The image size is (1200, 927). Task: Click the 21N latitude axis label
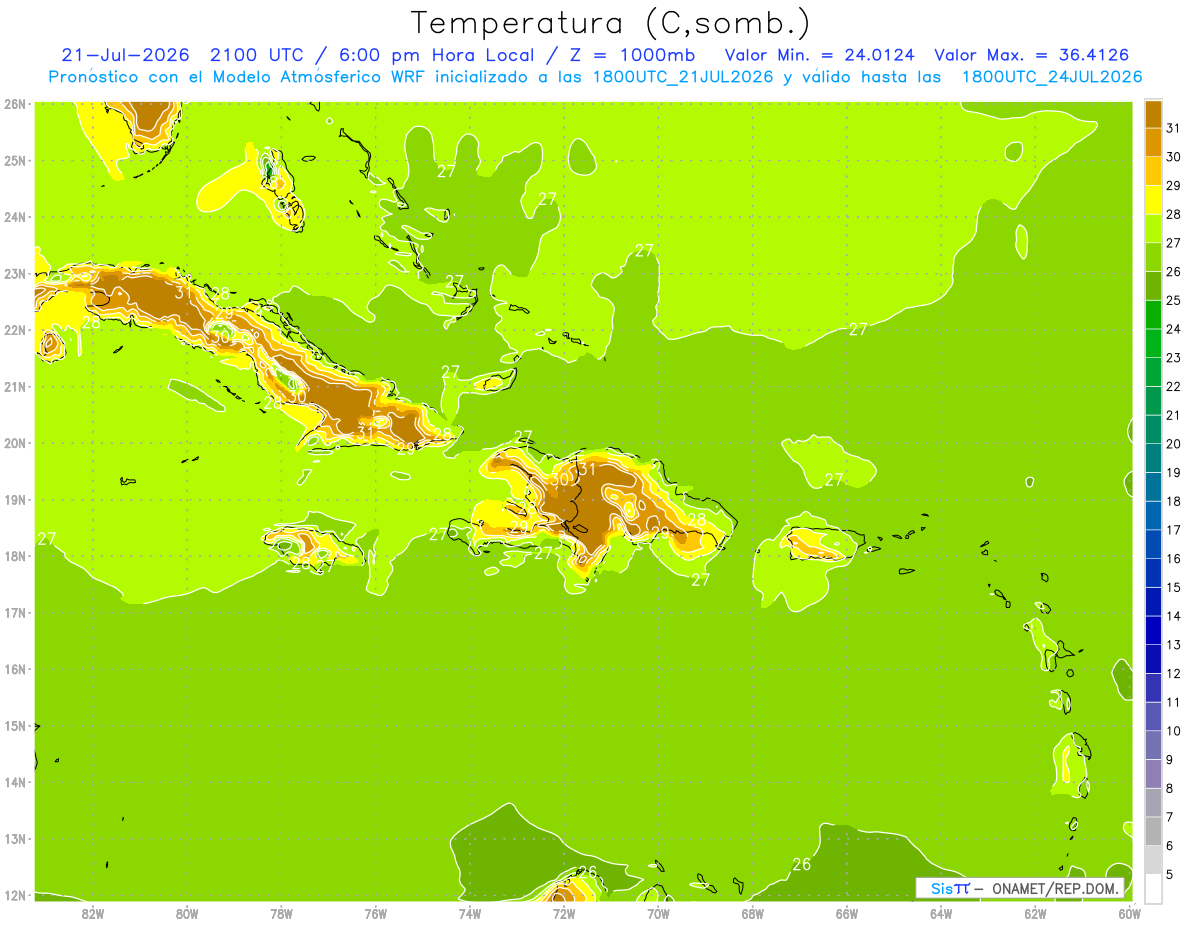[x=15, y=386]
